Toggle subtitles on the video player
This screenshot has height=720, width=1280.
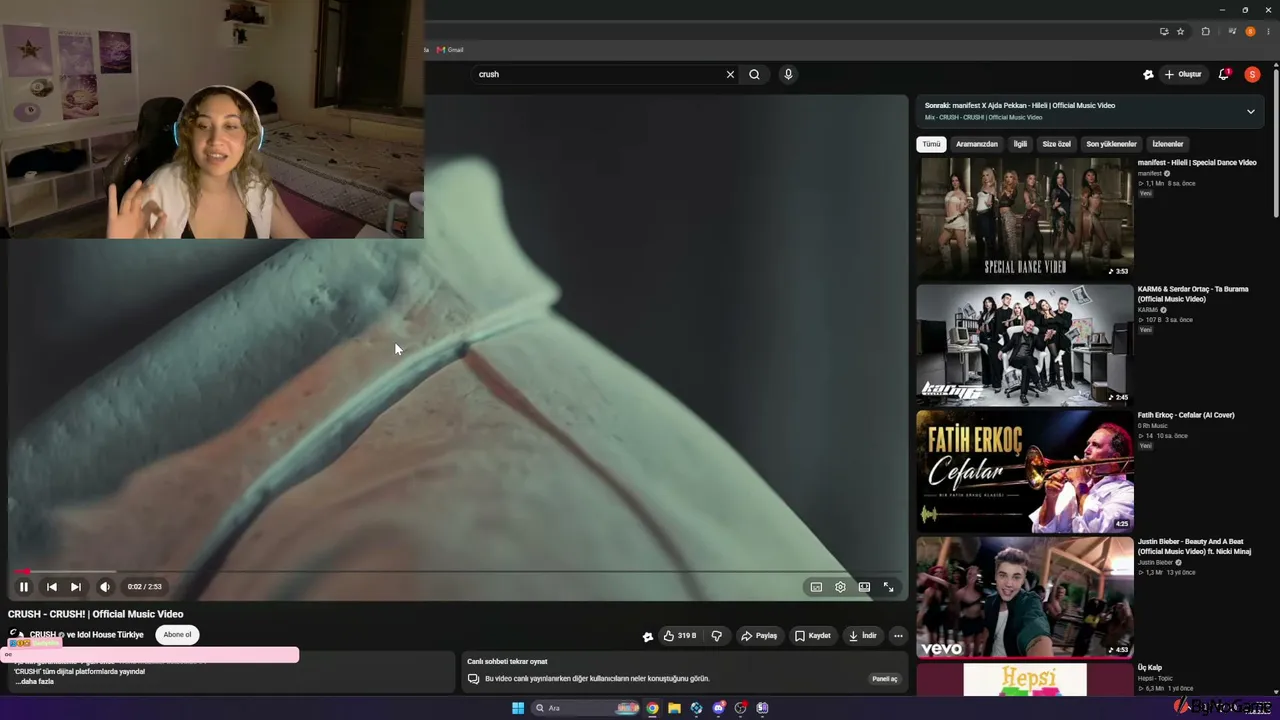(816, 587)
